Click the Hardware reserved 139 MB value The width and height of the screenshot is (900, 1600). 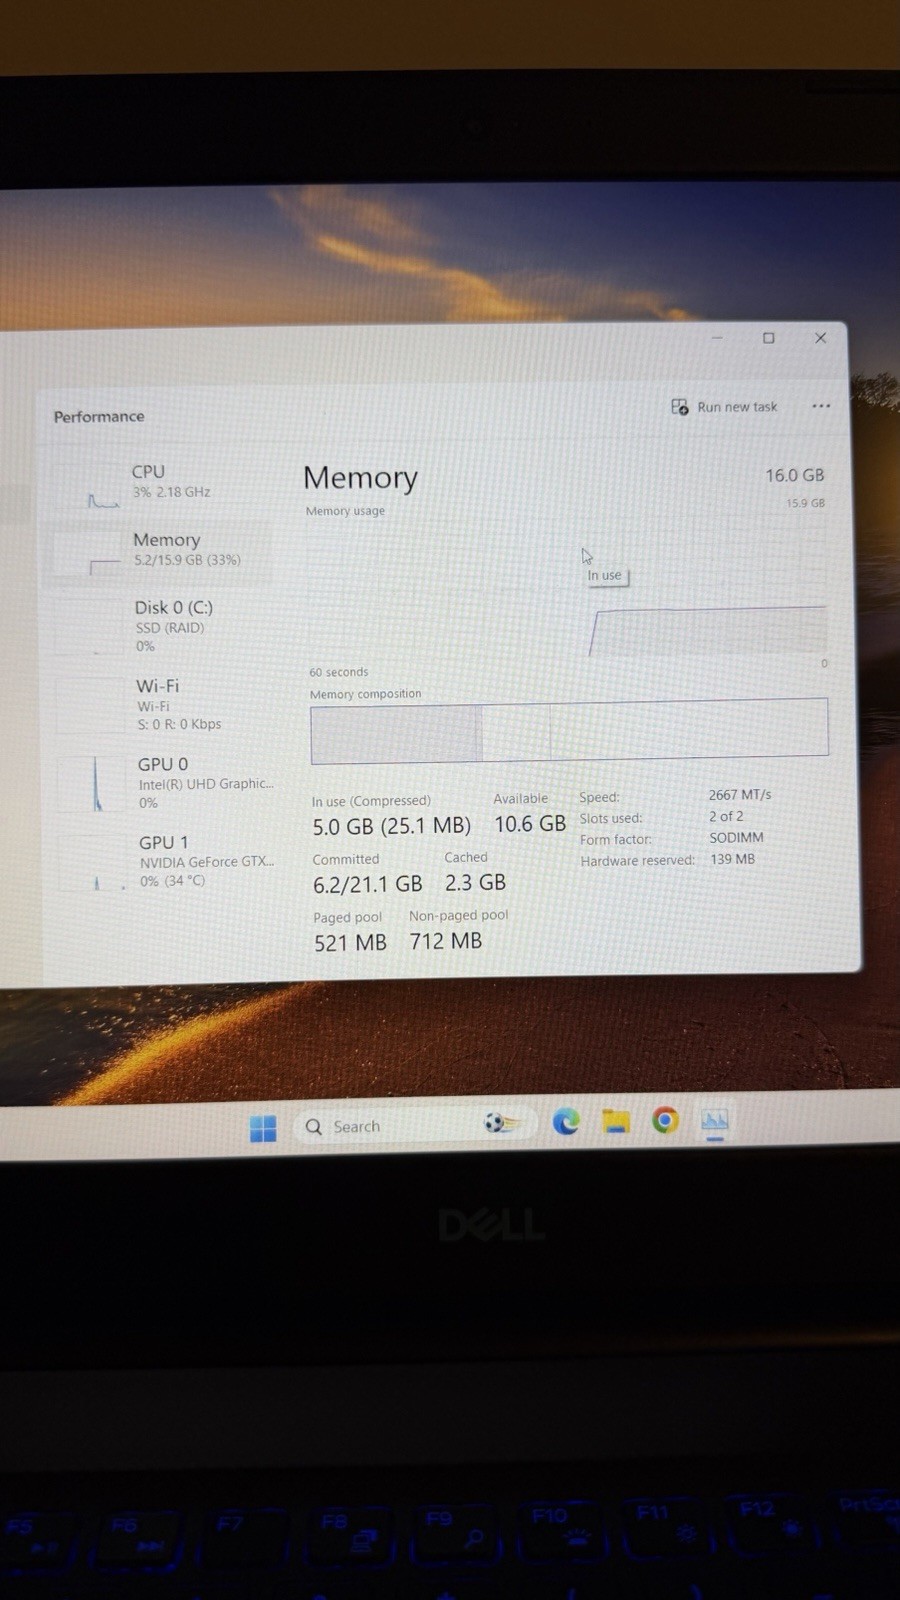(732, 859)
